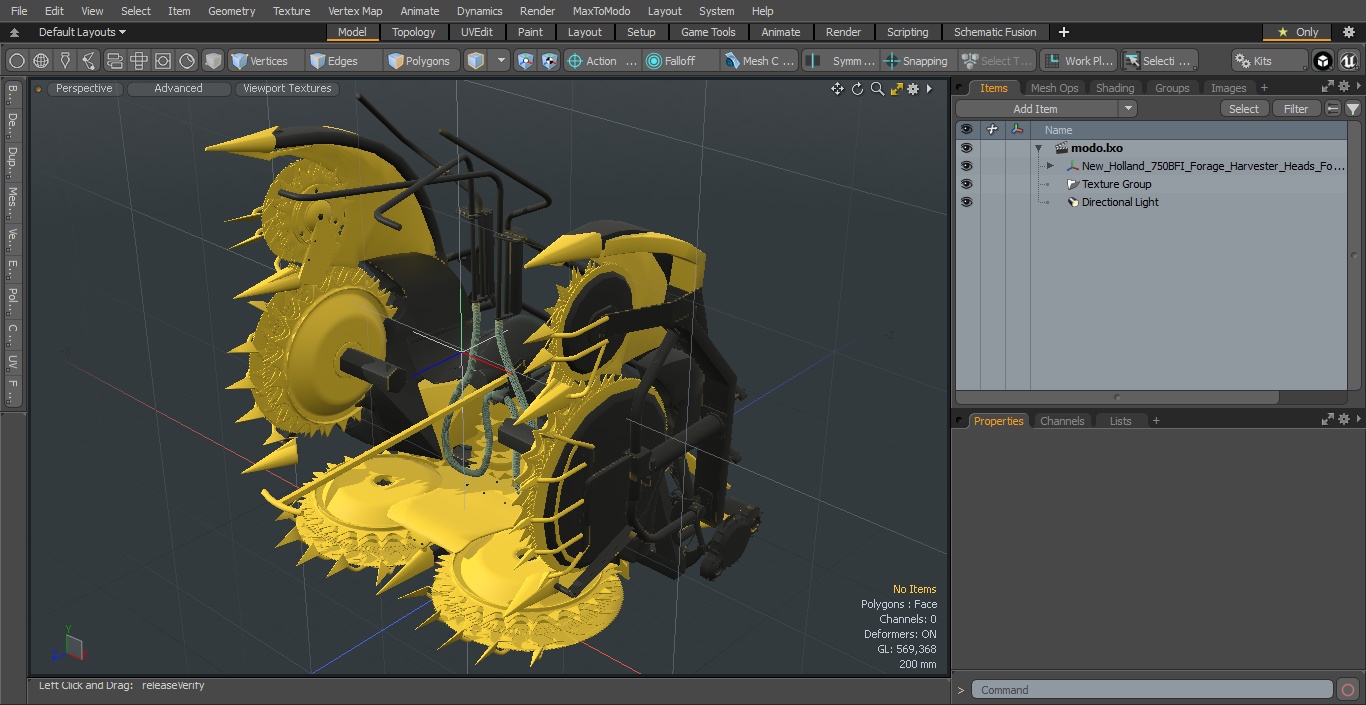Open top-right layout settings gear
The image size is (1366, 705).
tap(1348, 32)
